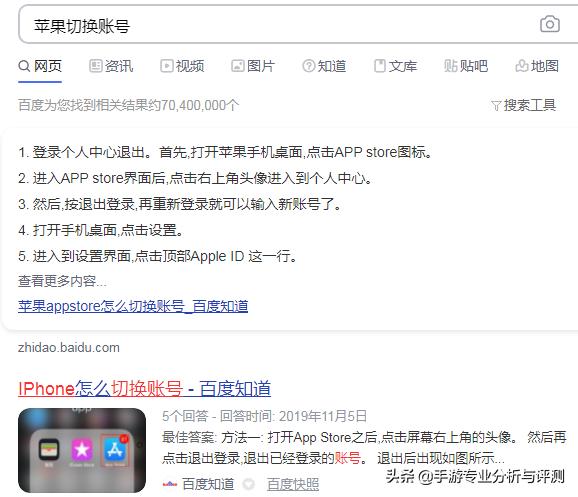Switch to the 资讯 tab

coord(111,66)
